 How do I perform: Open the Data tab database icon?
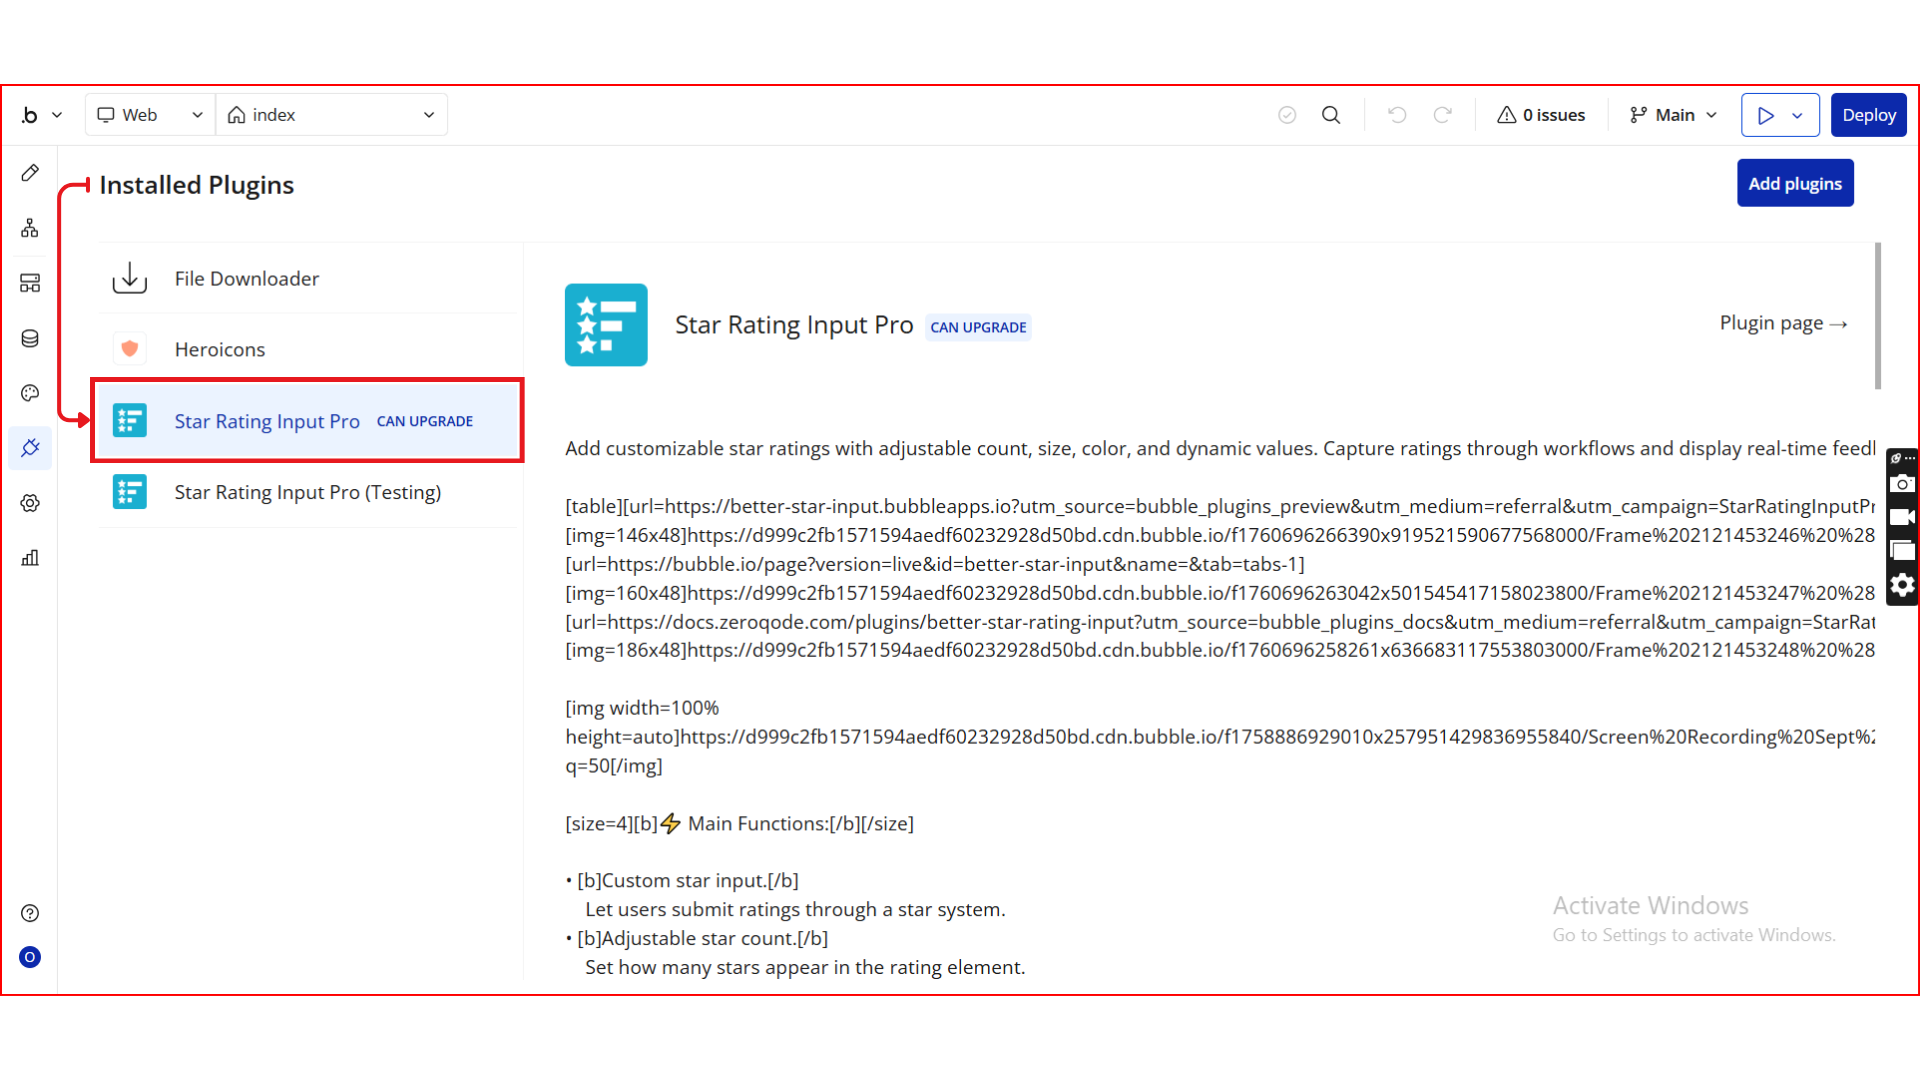tap(30, 338)
